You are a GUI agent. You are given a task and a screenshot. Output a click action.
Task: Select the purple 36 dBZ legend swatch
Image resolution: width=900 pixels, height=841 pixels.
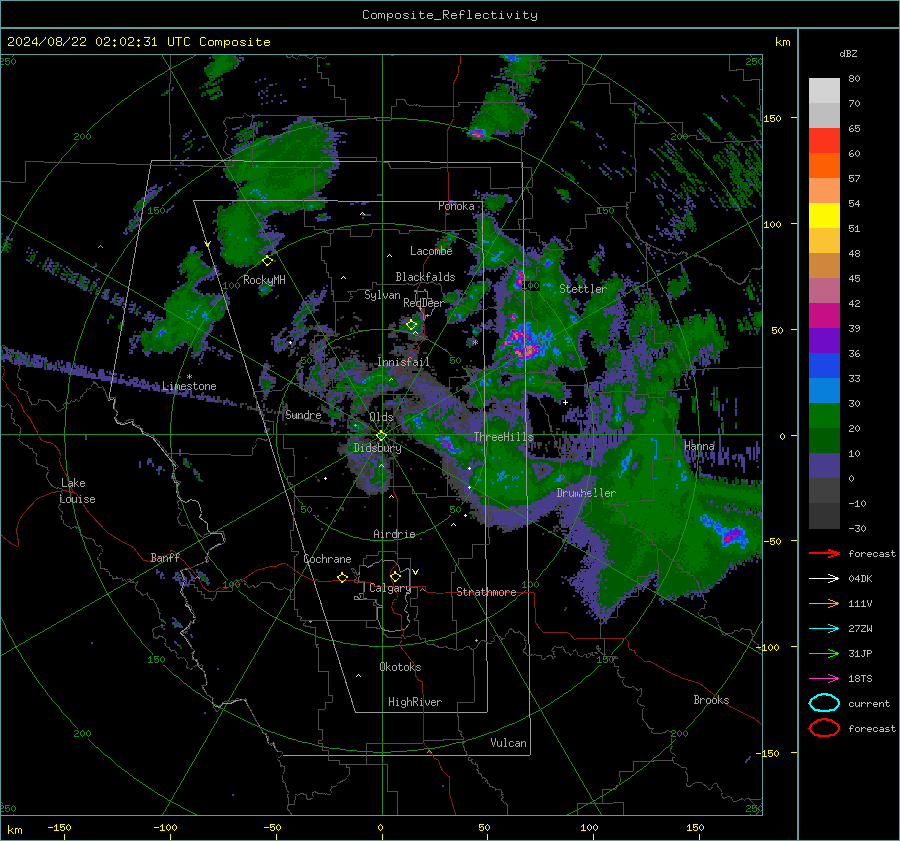pos(824,341)
